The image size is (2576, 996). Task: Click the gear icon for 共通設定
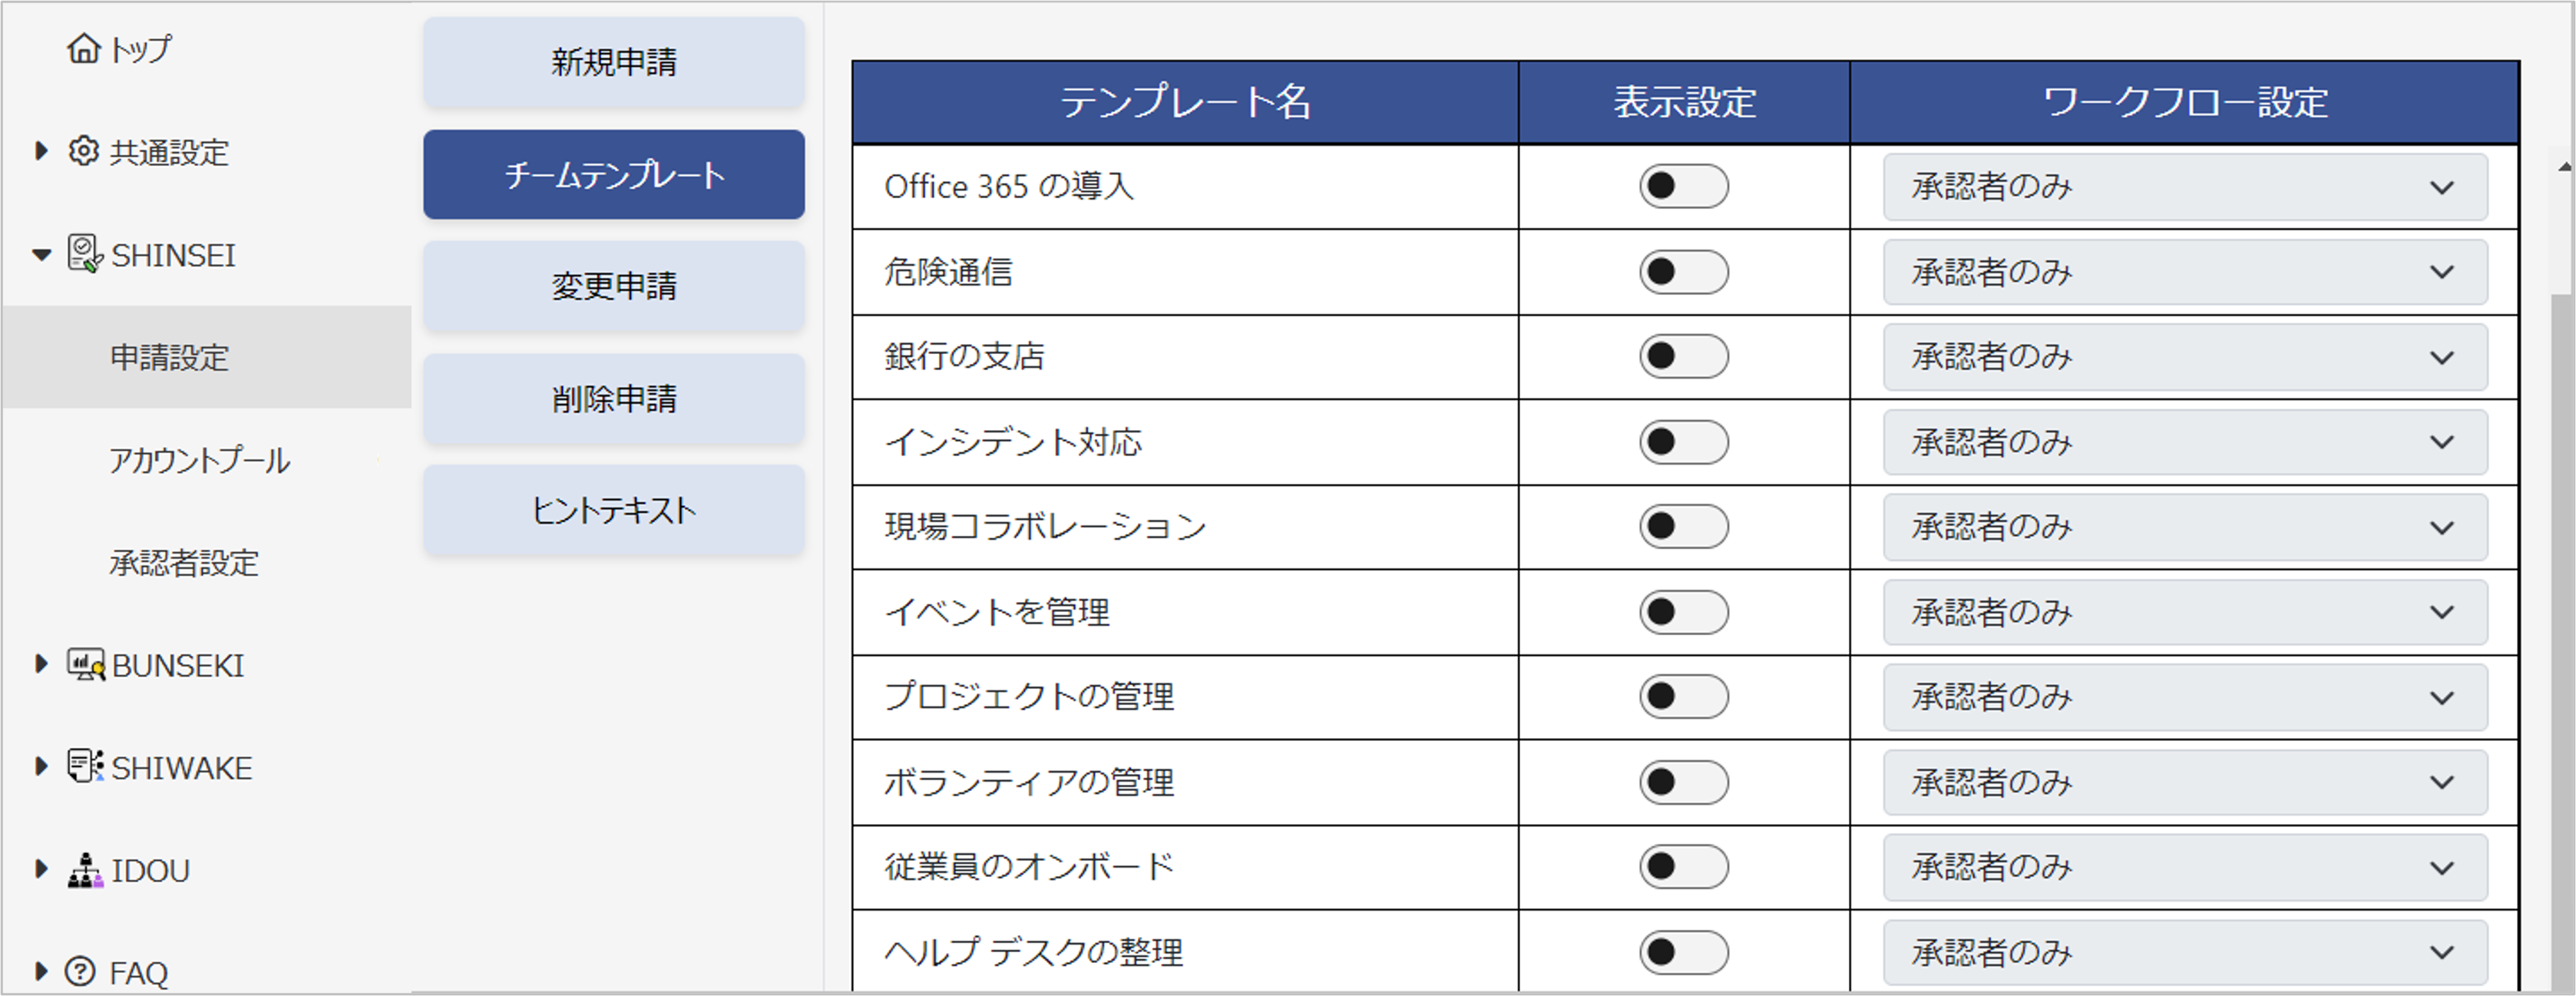tap(84, 151)
